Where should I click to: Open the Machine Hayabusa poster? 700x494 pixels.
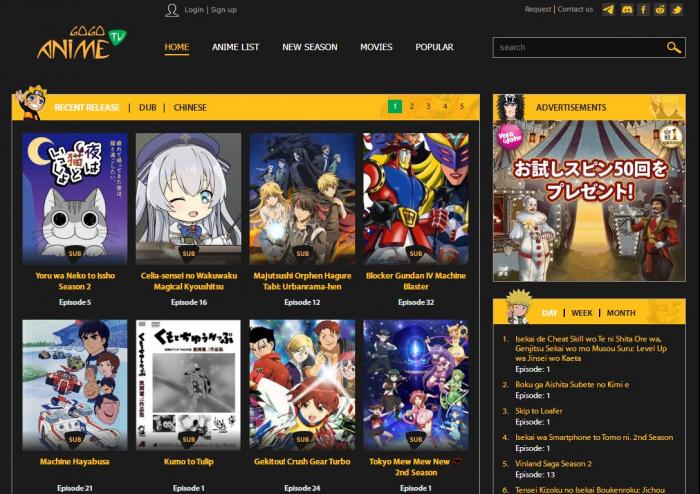(75, 385)
